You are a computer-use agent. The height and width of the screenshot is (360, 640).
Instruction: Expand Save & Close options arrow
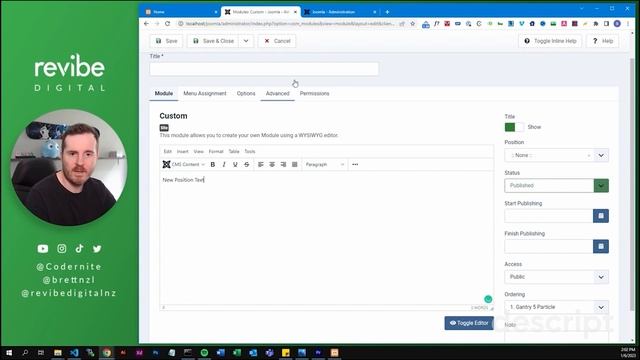[x=246, y=41]
